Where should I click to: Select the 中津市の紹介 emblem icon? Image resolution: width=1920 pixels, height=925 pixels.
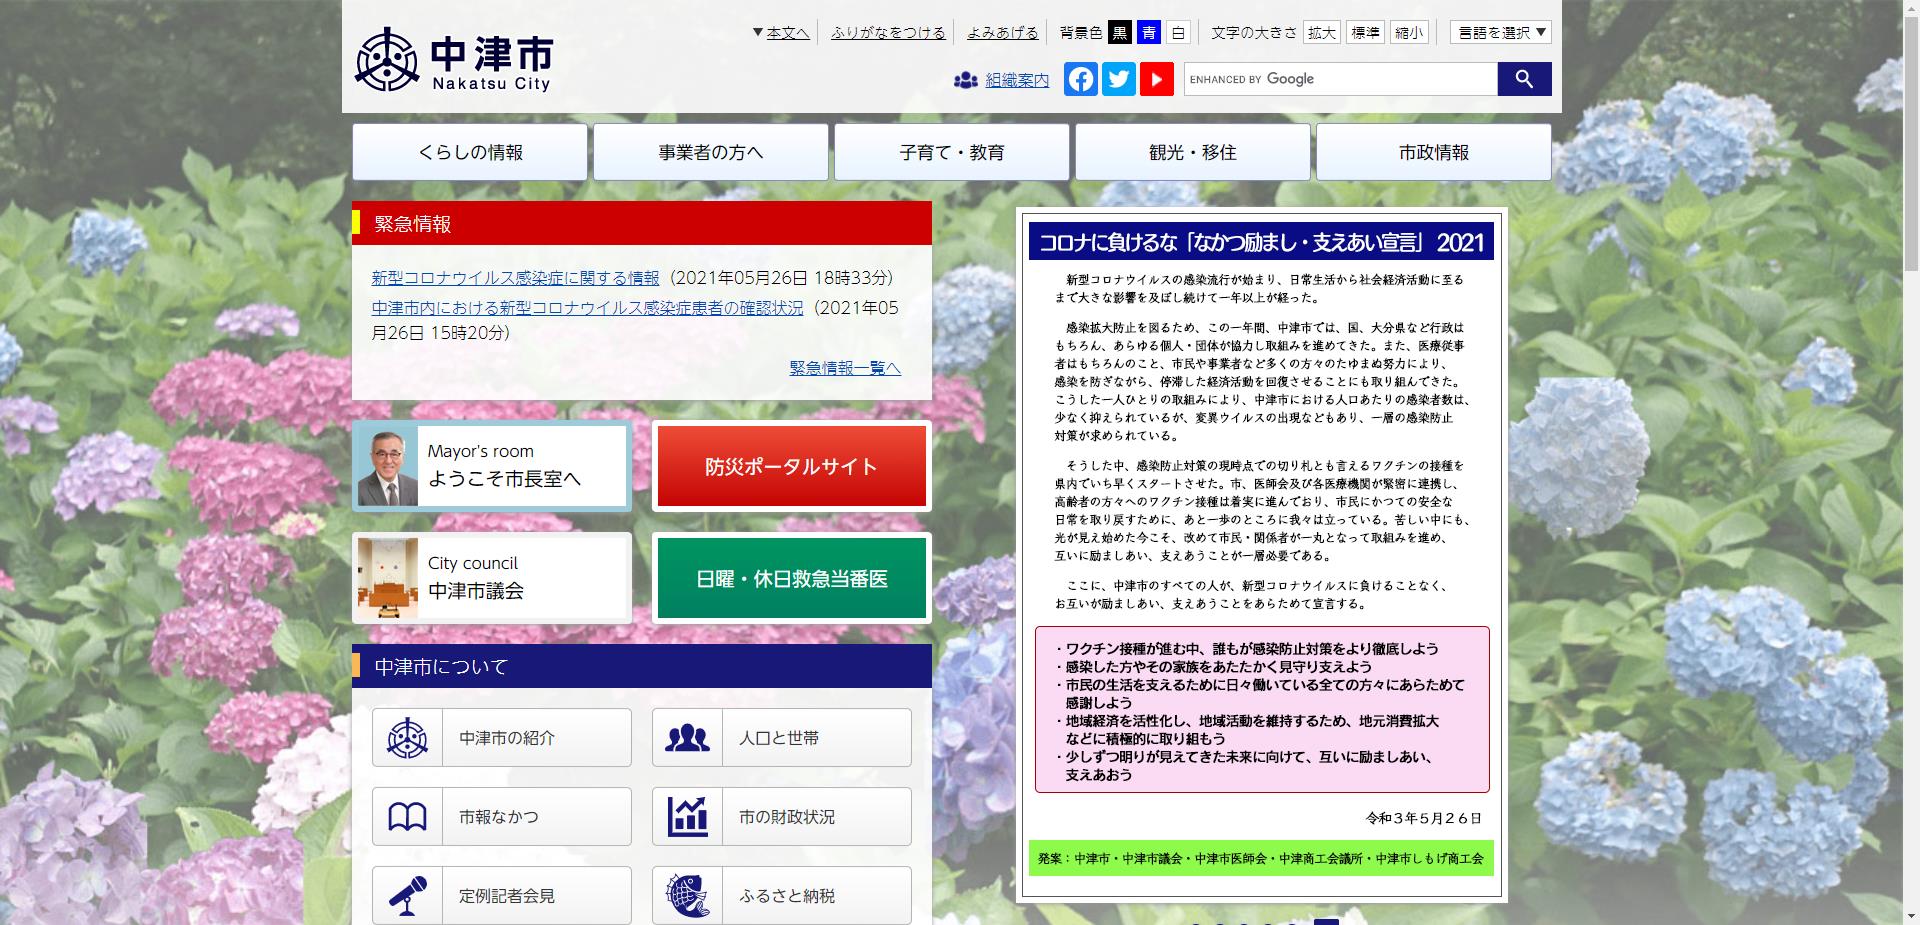click(x=409, y=737)
